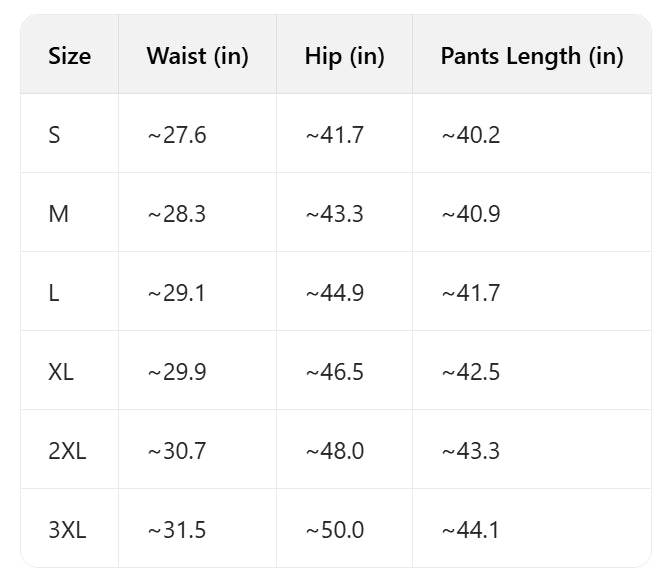Click the Hip (in) column header

344,56
